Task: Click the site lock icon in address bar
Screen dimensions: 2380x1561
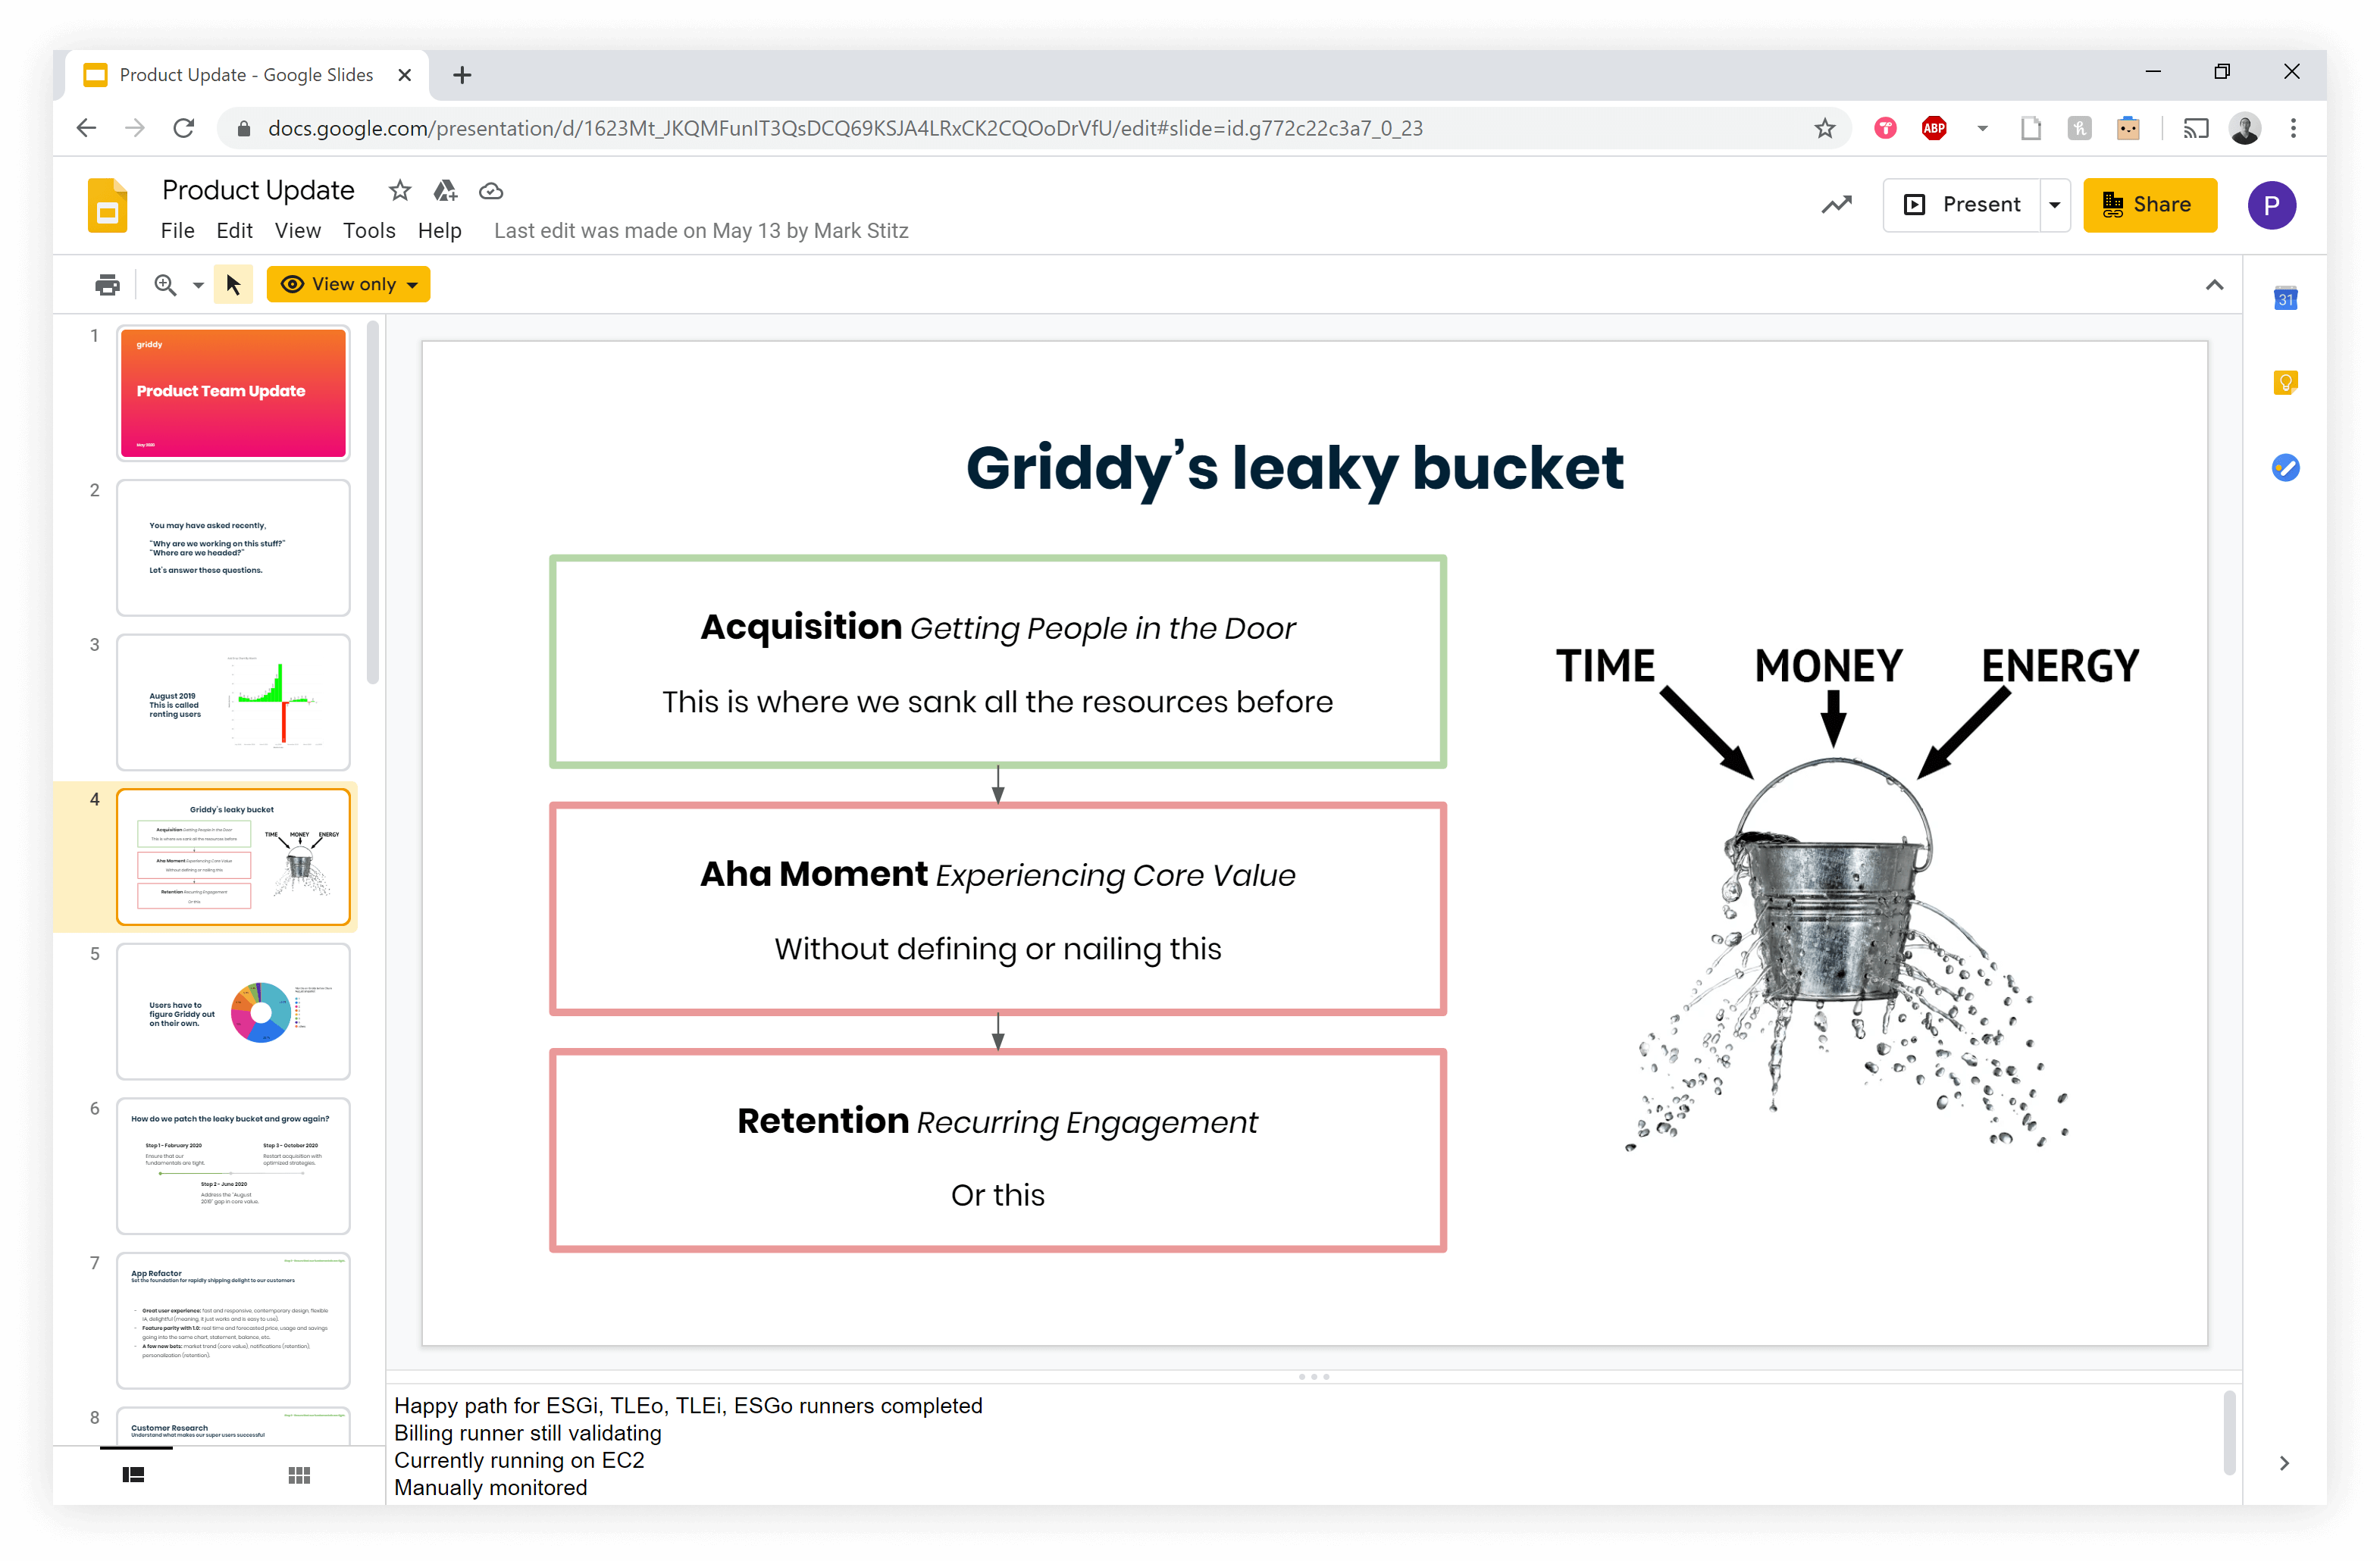Action: (x=243, y=128)
